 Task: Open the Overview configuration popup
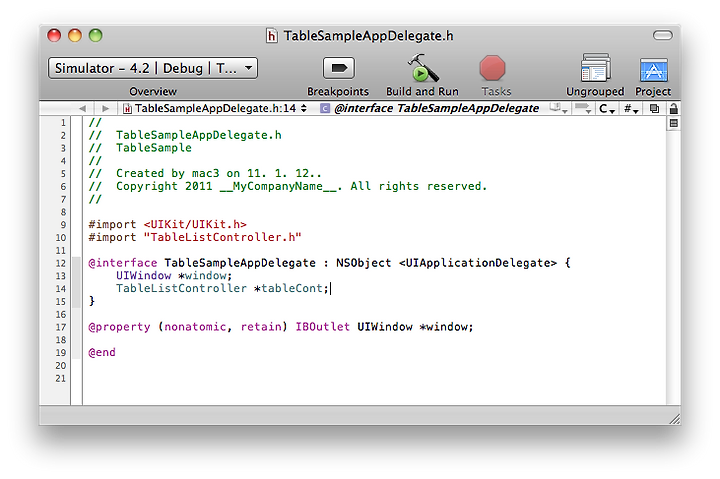153,68
